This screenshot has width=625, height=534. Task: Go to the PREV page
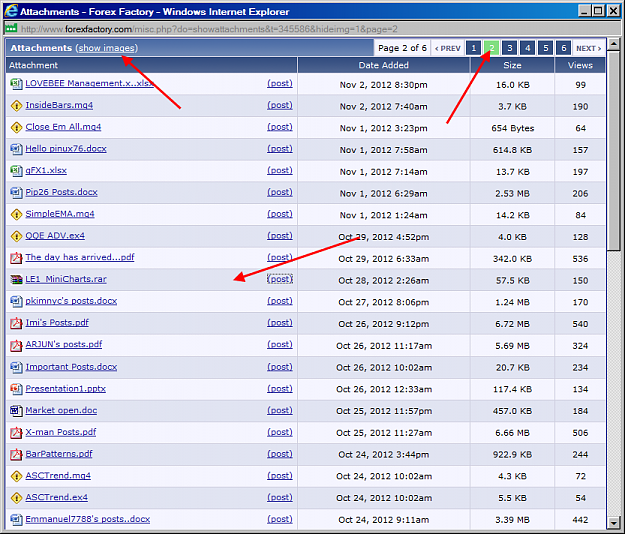[448, 48]
